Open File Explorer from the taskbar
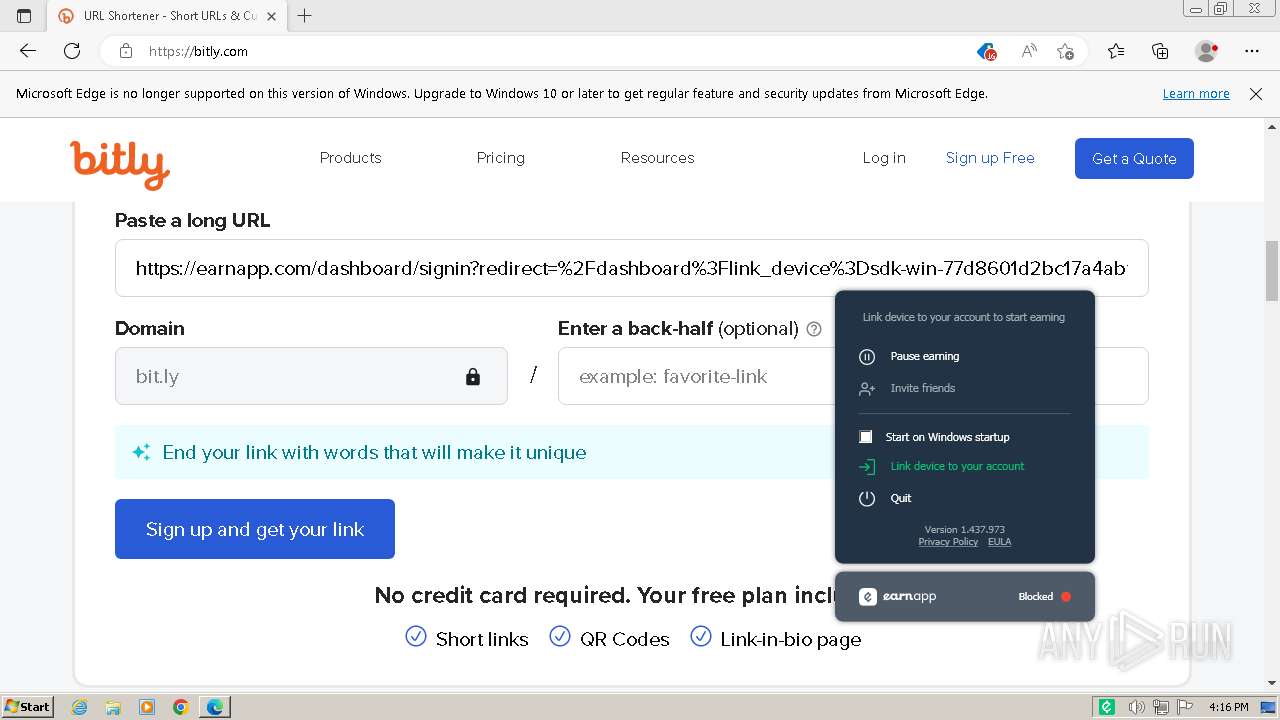 click(113, 707)
